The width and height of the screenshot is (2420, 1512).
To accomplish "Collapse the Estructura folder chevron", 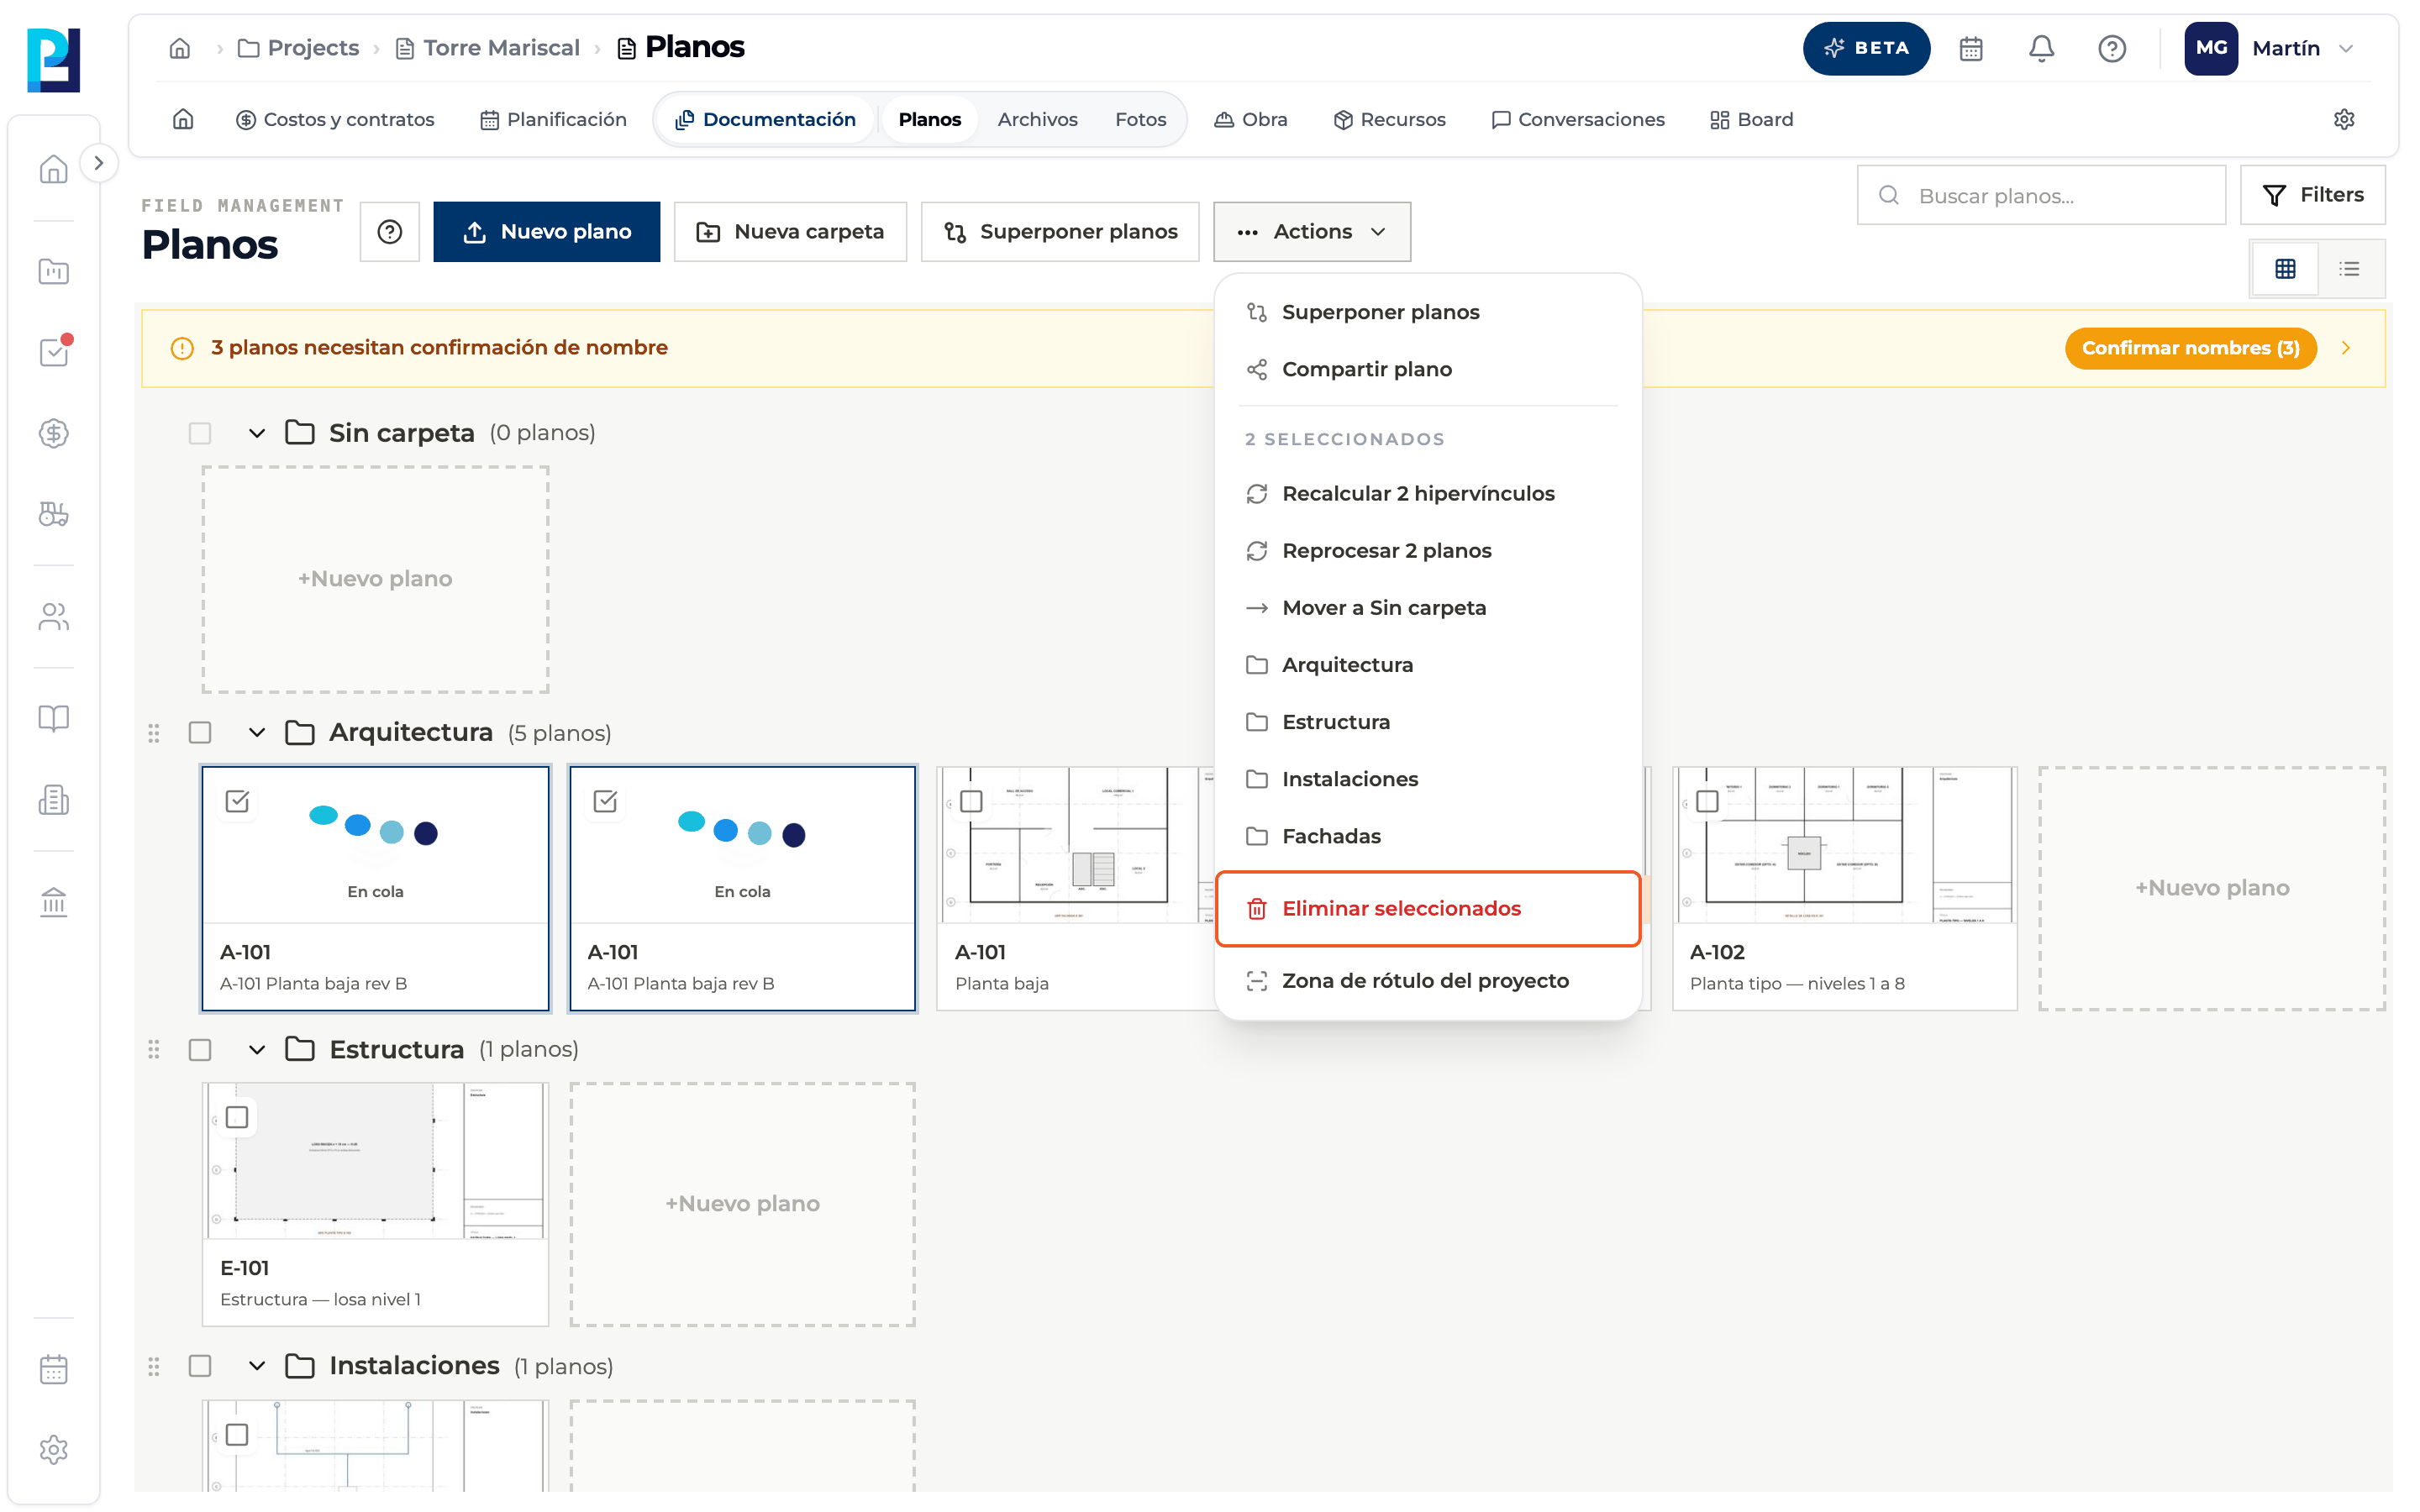I will click(257, 1049).
